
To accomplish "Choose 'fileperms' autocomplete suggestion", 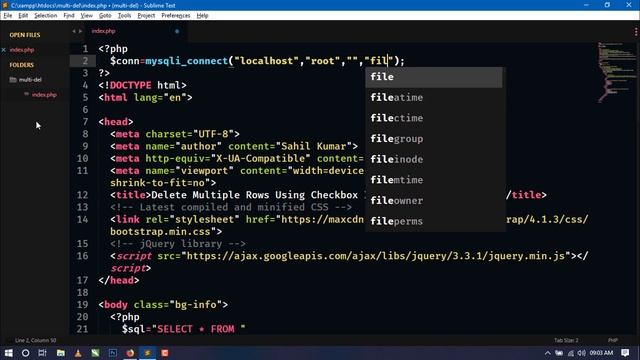I will pyautogui.click(x=434, y=221).
